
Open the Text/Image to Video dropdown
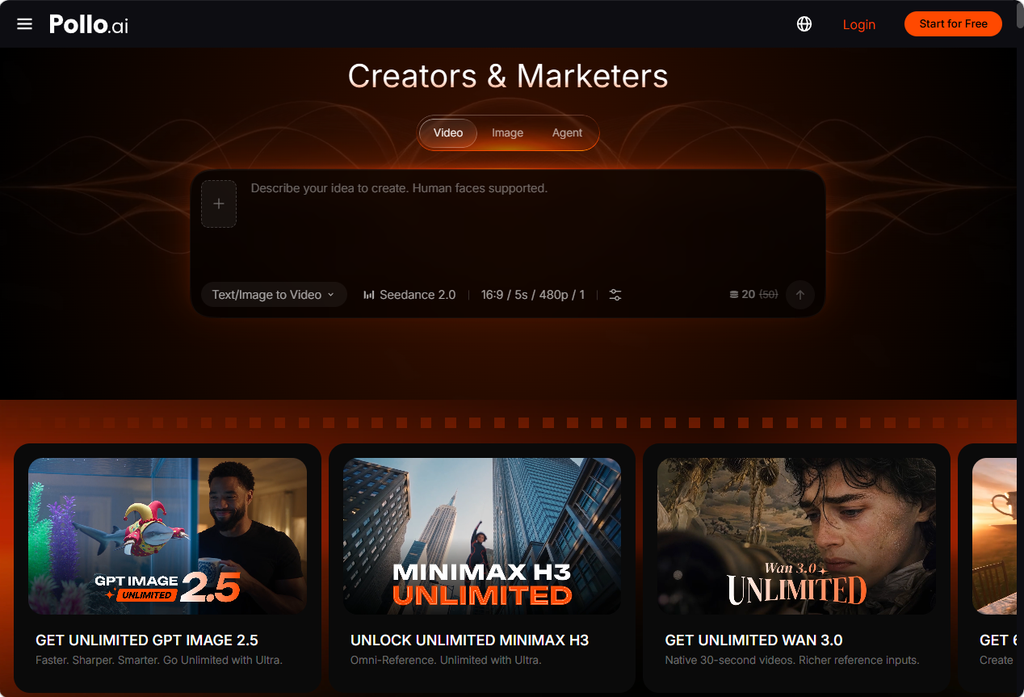273,295
